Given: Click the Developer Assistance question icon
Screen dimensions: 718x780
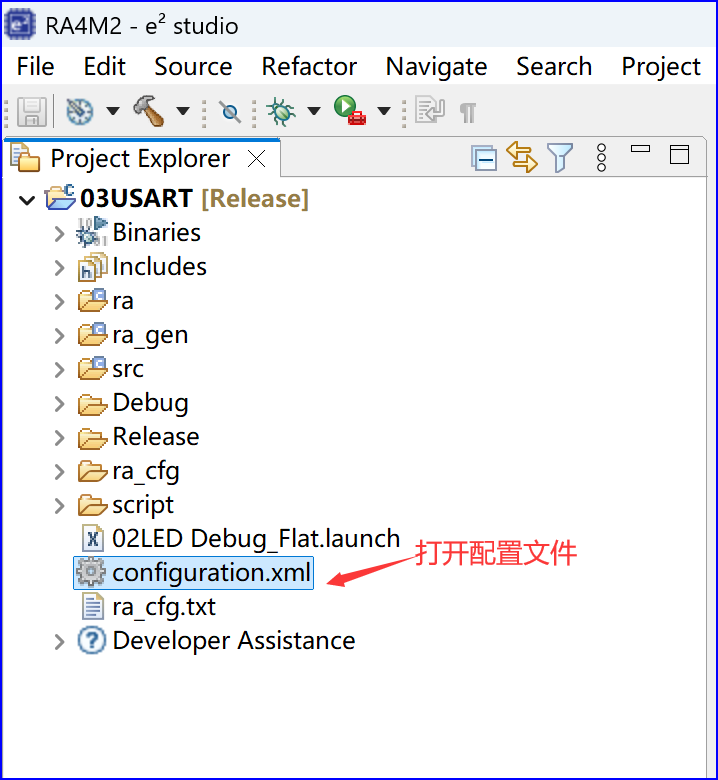Looking at the screenshot, I should 92,640.
